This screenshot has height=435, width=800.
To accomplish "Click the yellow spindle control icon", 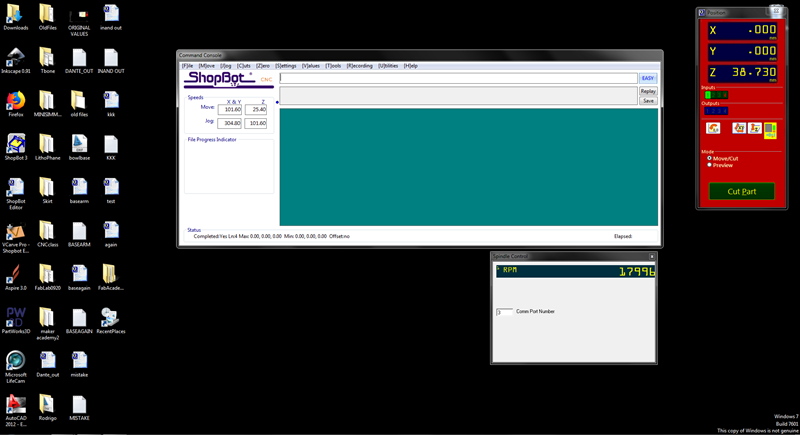I will [770, 131].
